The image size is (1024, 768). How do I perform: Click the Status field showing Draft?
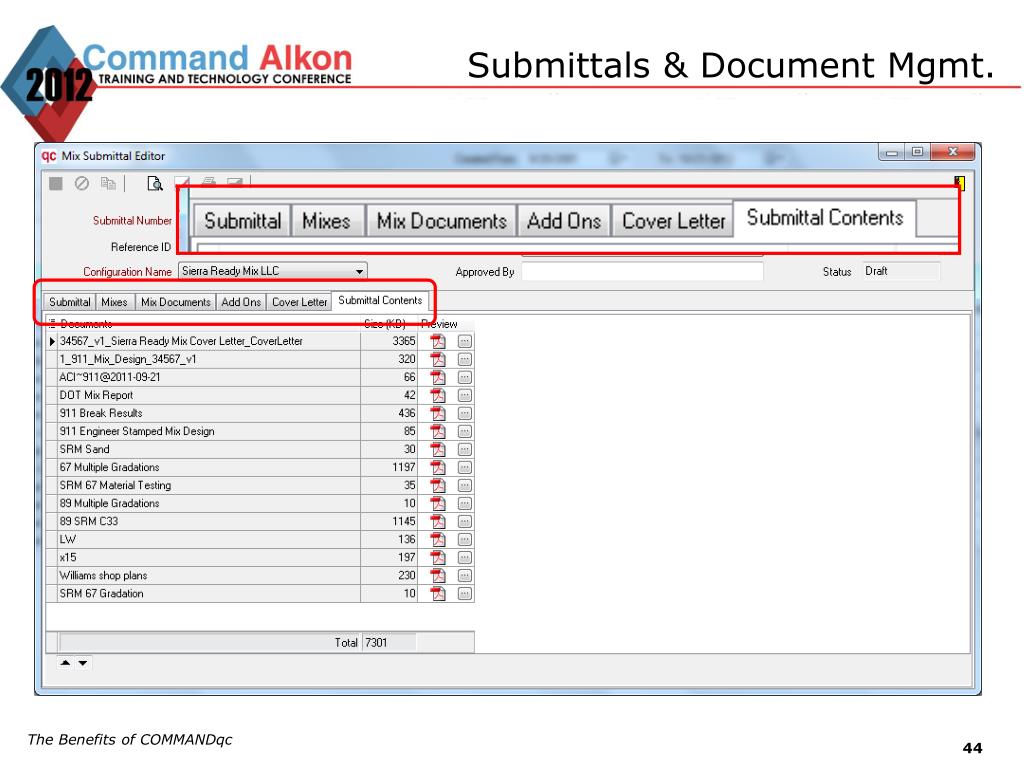coord(901,271)
